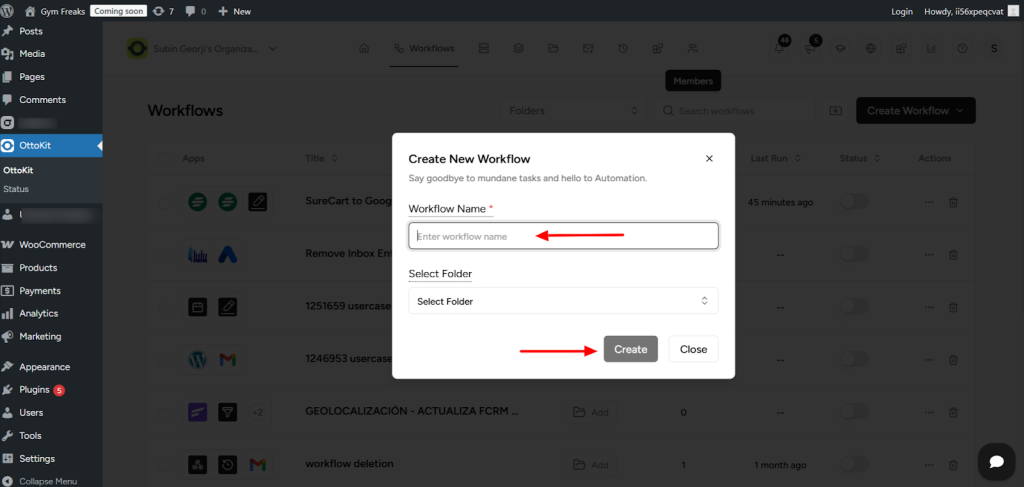Click the home icon in OttoKit navigation
Screen dimensions: 1024x487
tap(364, 48)
